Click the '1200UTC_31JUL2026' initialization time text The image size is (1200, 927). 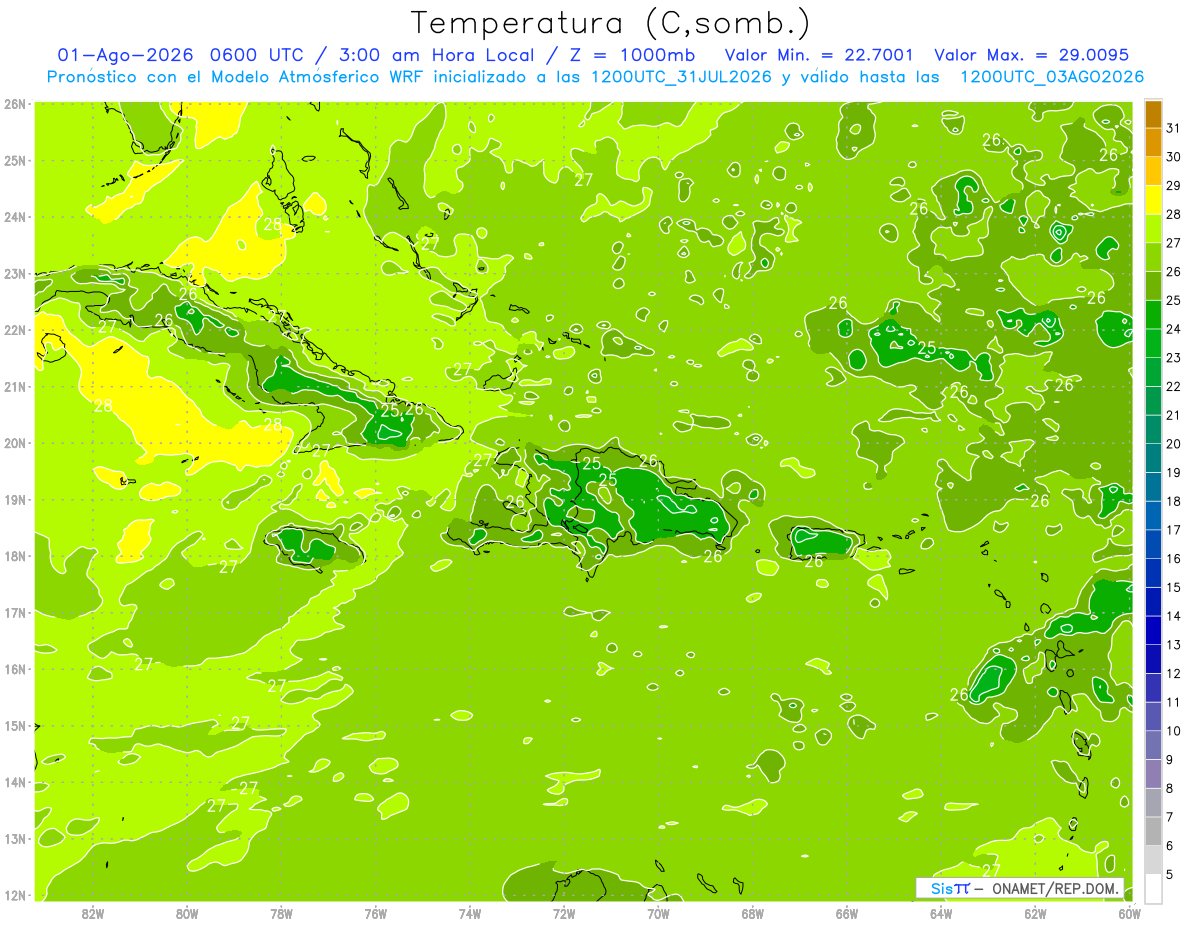[x=681, y=77]
